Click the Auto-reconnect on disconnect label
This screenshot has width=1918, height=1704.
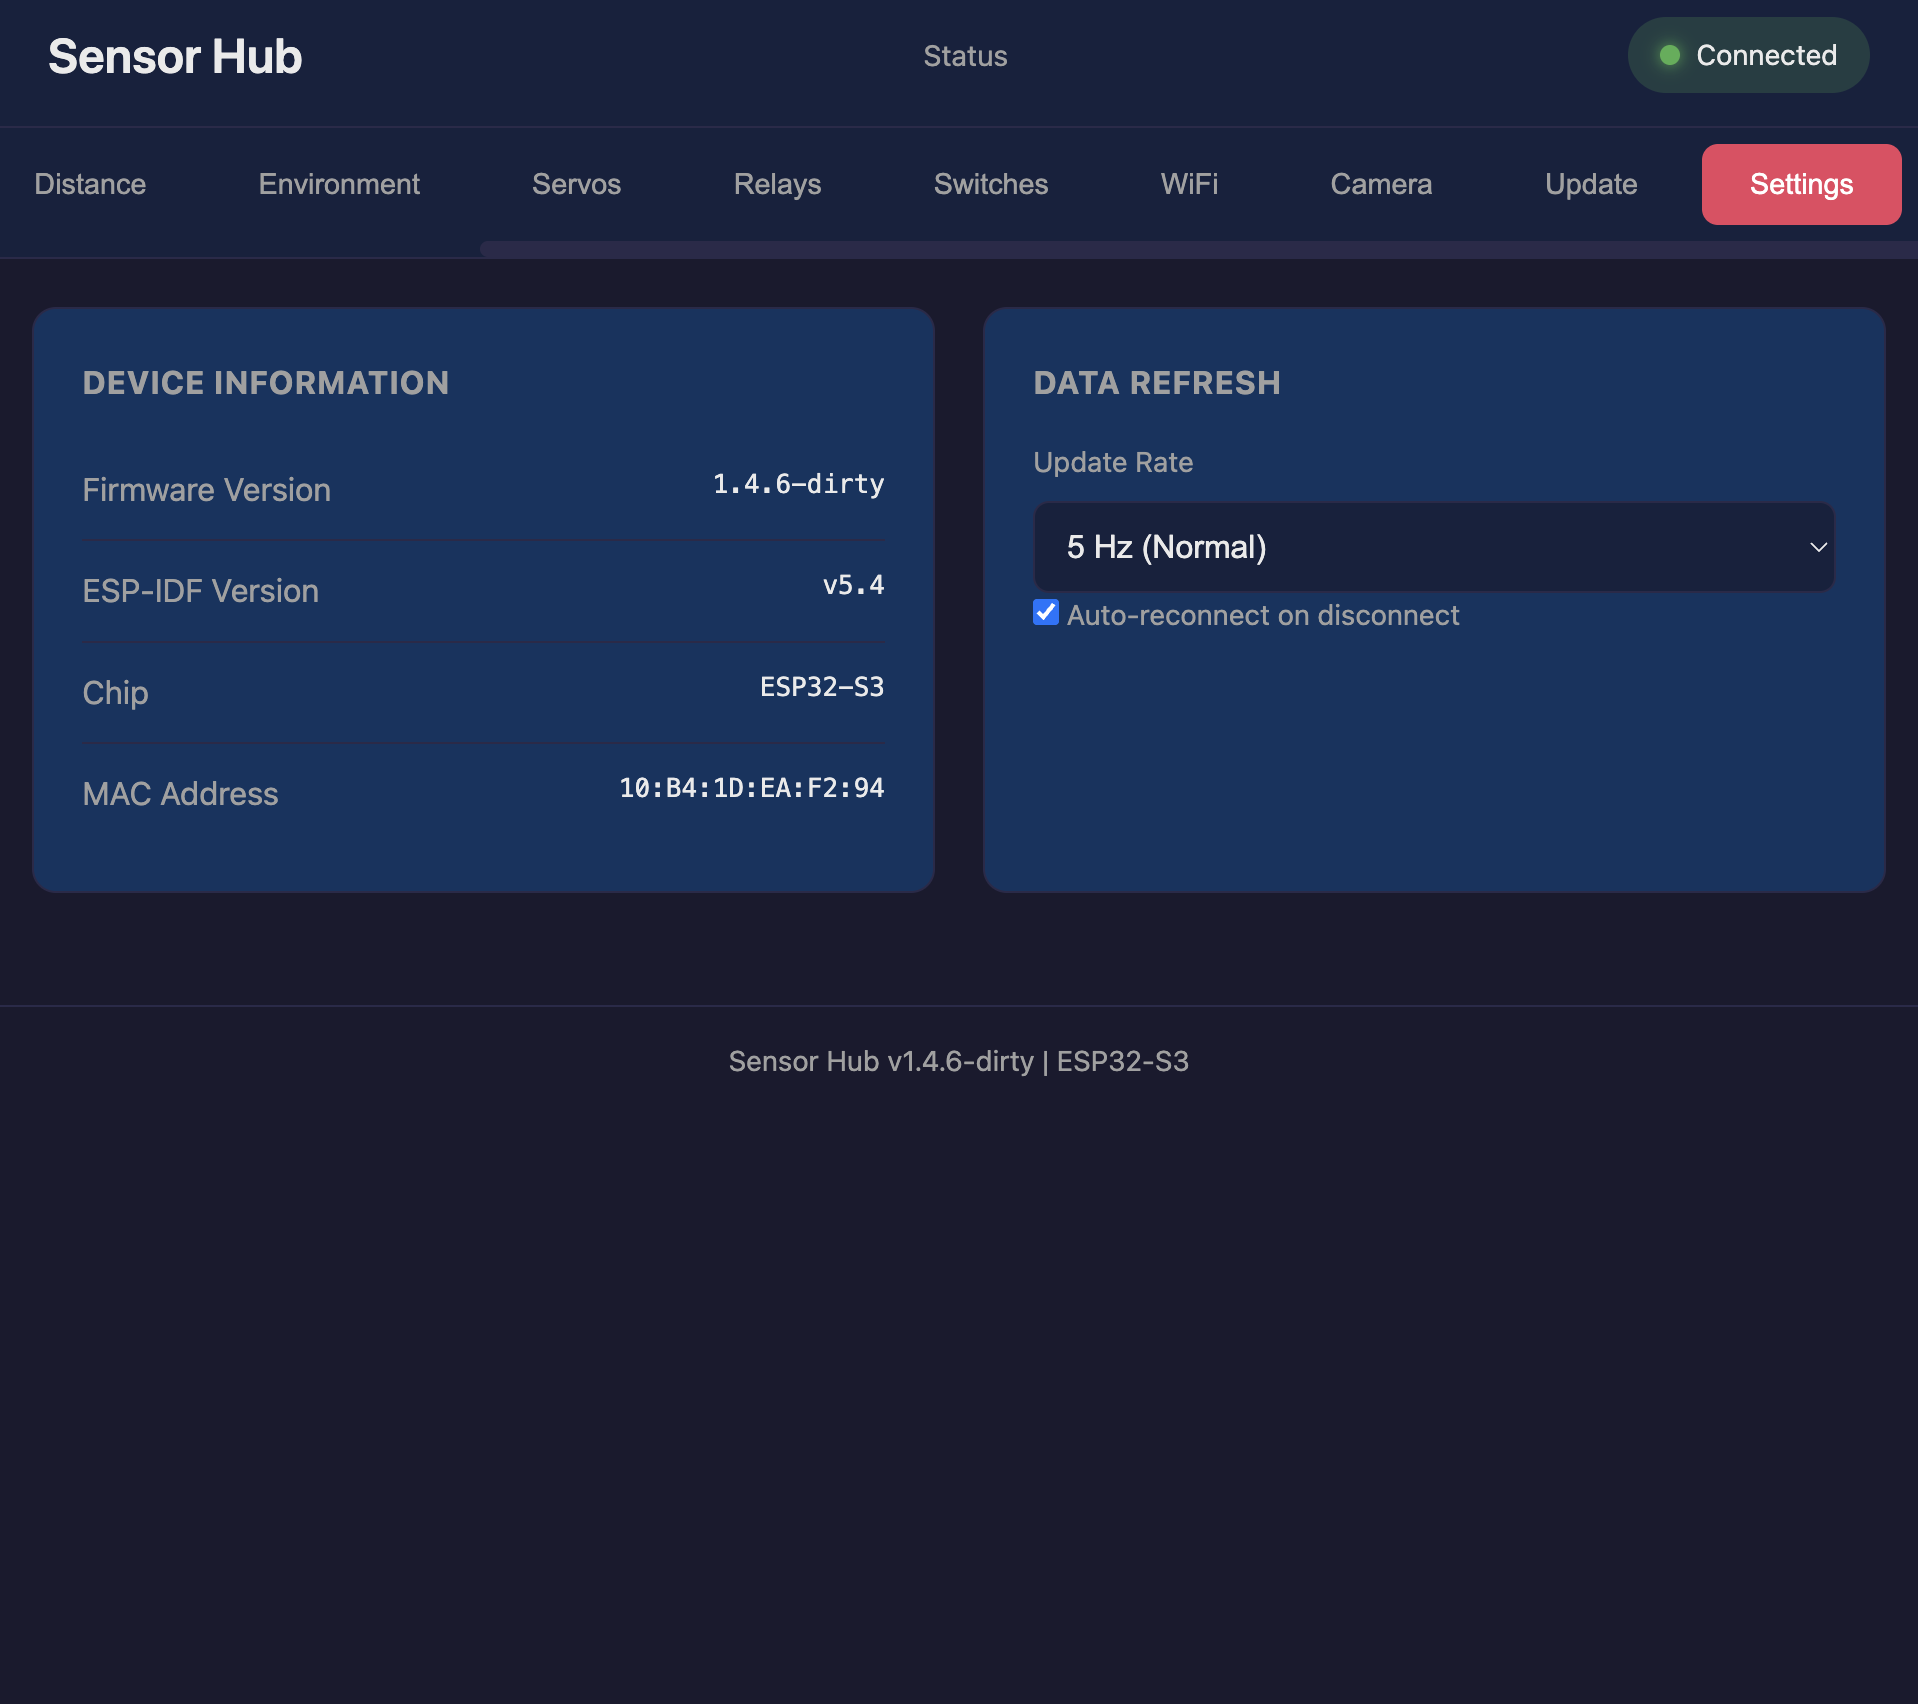pyautogui.click(x=1262, y=615)
